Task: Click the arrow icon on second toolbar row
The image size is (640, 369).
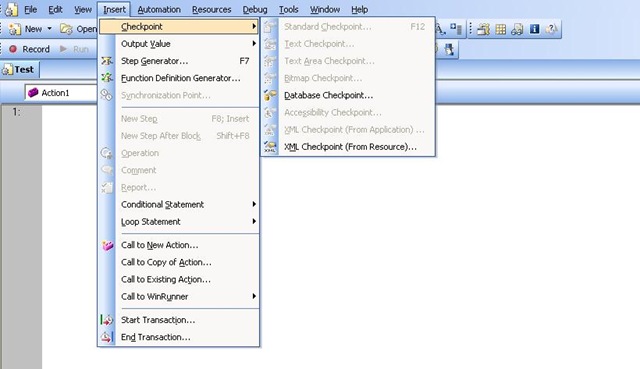Action: (x=449, y=49)
